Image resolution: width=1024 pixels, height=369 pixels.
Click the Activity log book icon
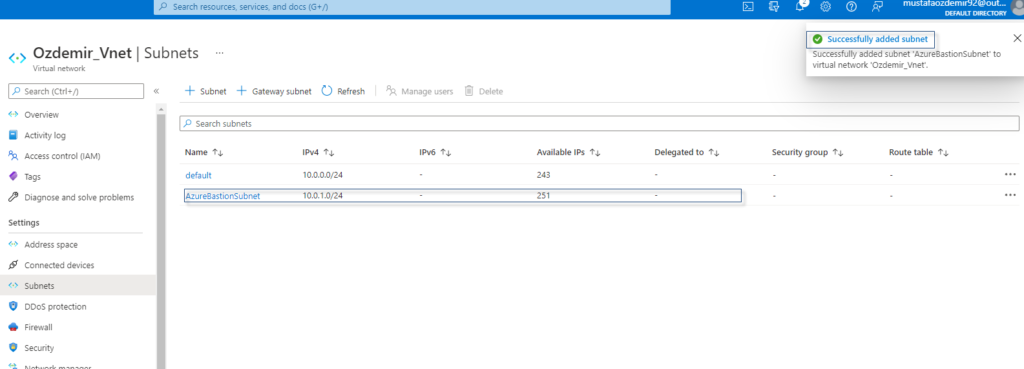(12, 135)
